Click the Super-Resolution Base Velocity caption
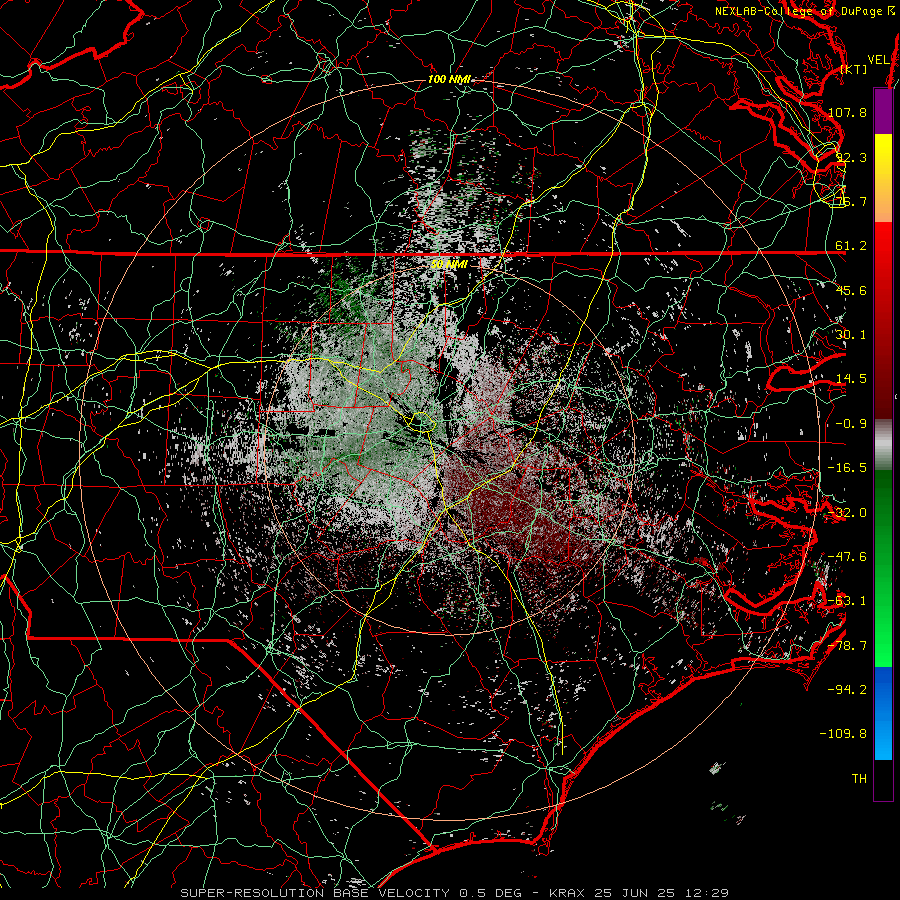900x900 pixels. pos(455,893)
